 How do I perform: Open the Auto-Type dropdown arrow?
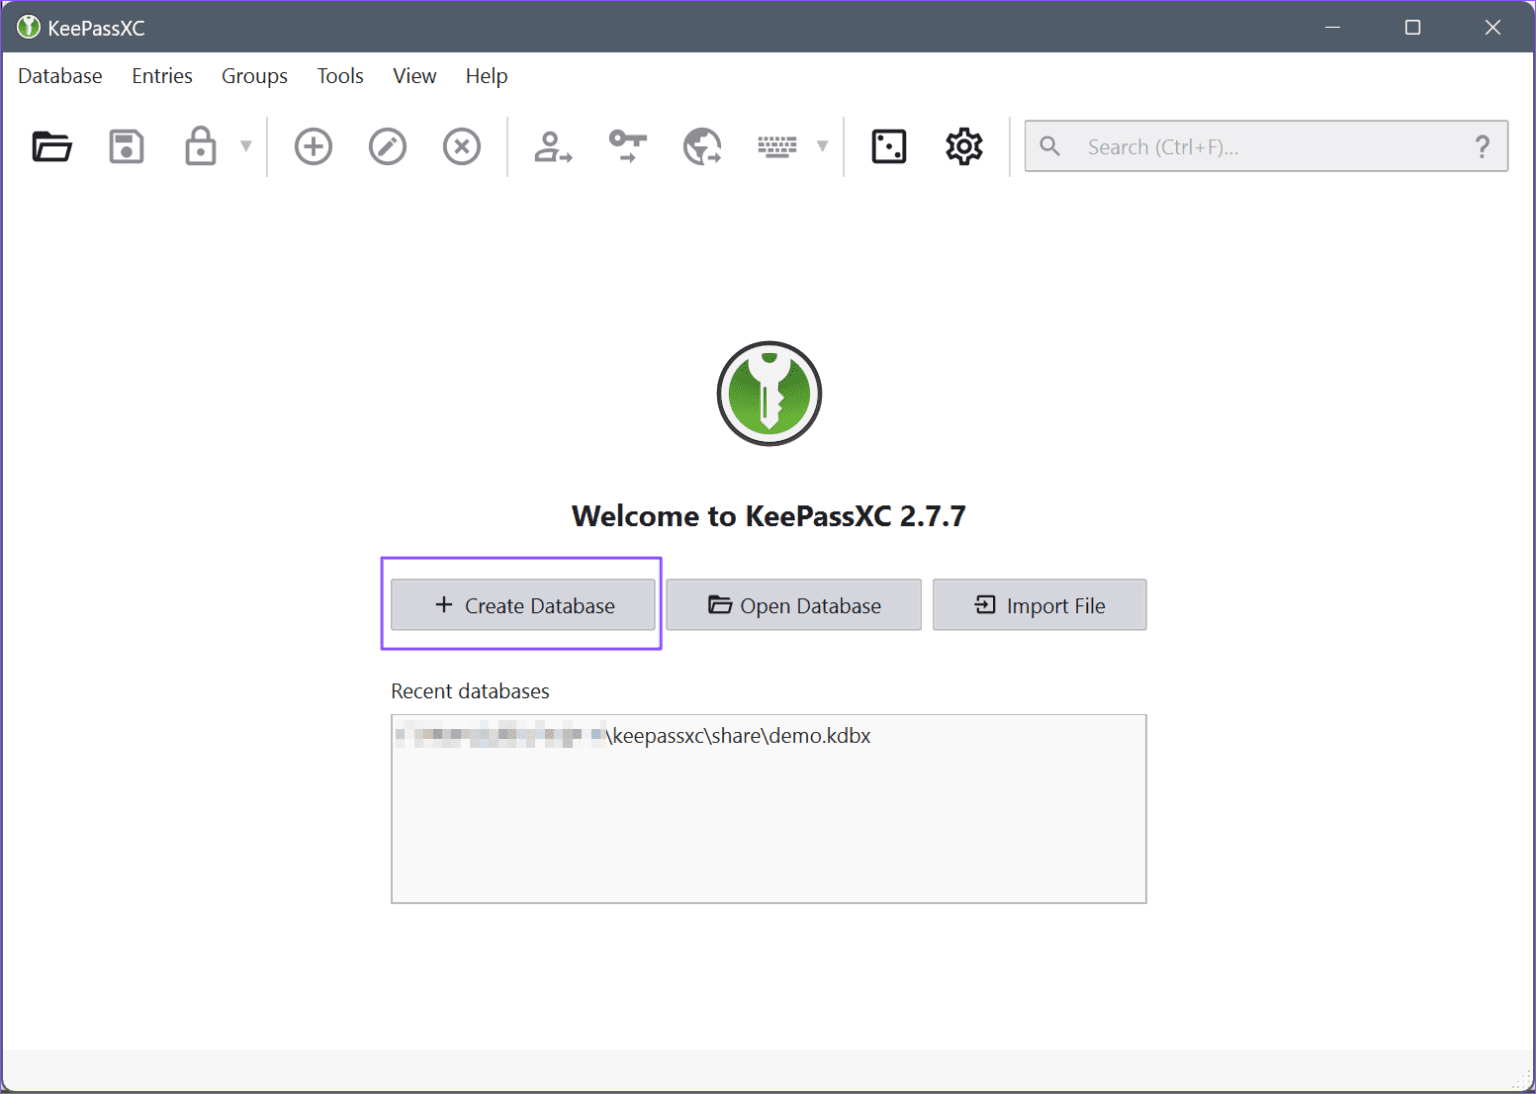click(822, 146)
